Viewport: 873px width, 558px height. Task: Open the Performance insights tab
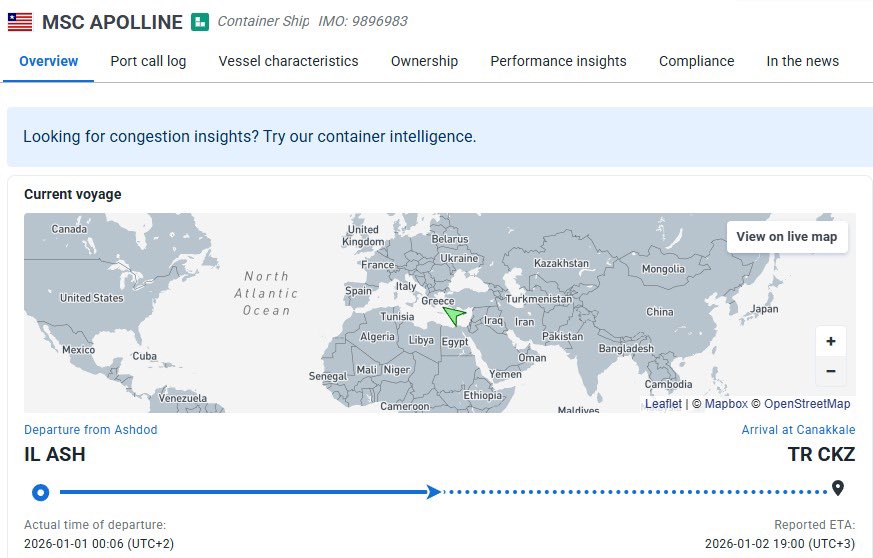[558, 61]
